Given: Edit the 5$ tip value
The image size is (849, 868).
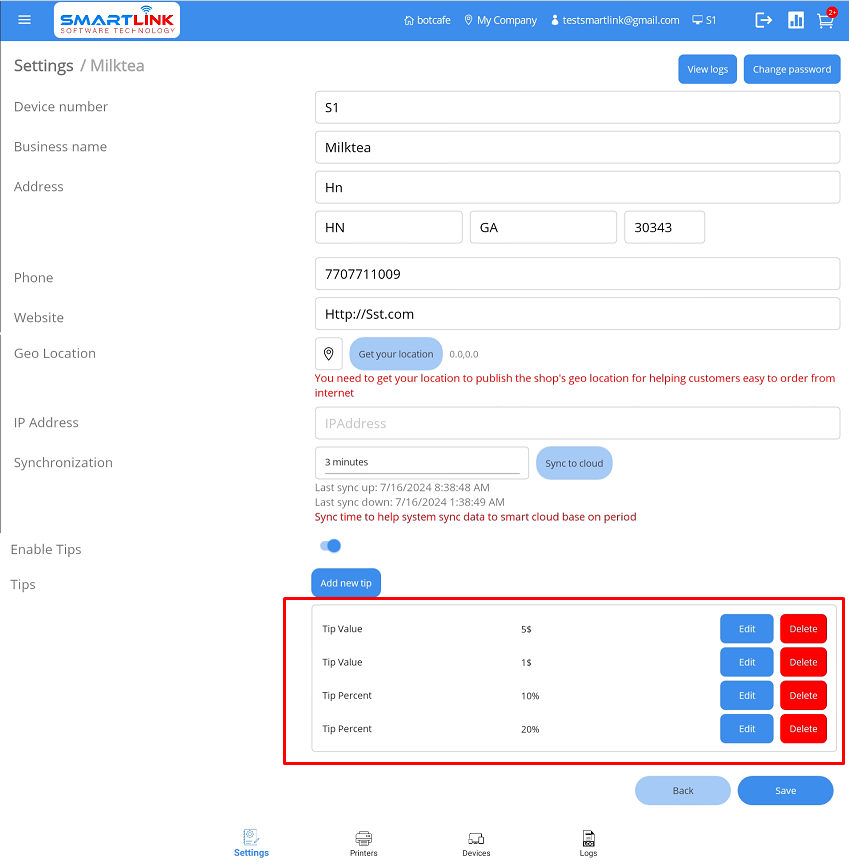Looking at the screenshot, I should tap(746, 629).
